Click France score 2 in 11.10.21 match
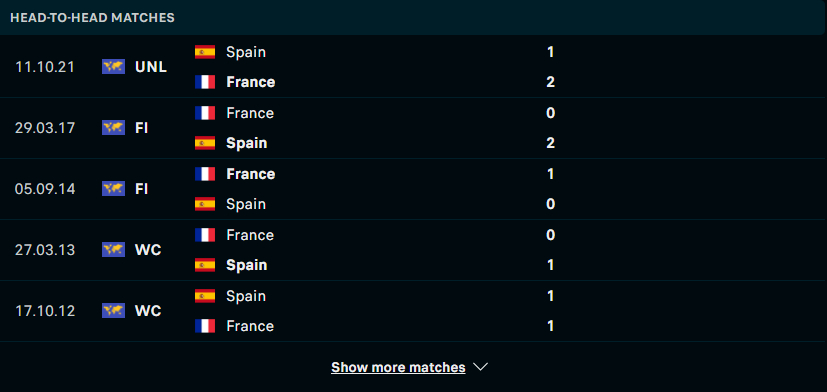This screenshot has width=827, height=392. click(x=551, y=82)
